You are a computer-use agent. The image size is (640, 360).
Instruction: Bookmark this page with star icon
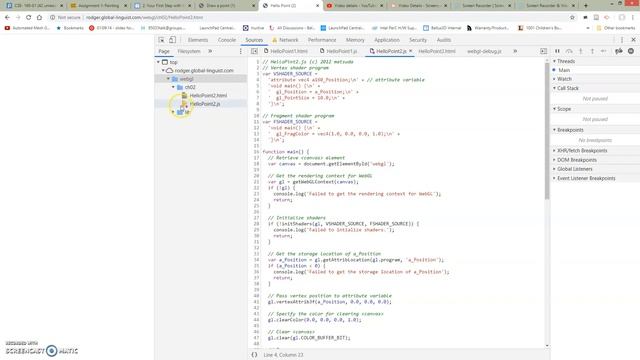[x=572, y=18]
